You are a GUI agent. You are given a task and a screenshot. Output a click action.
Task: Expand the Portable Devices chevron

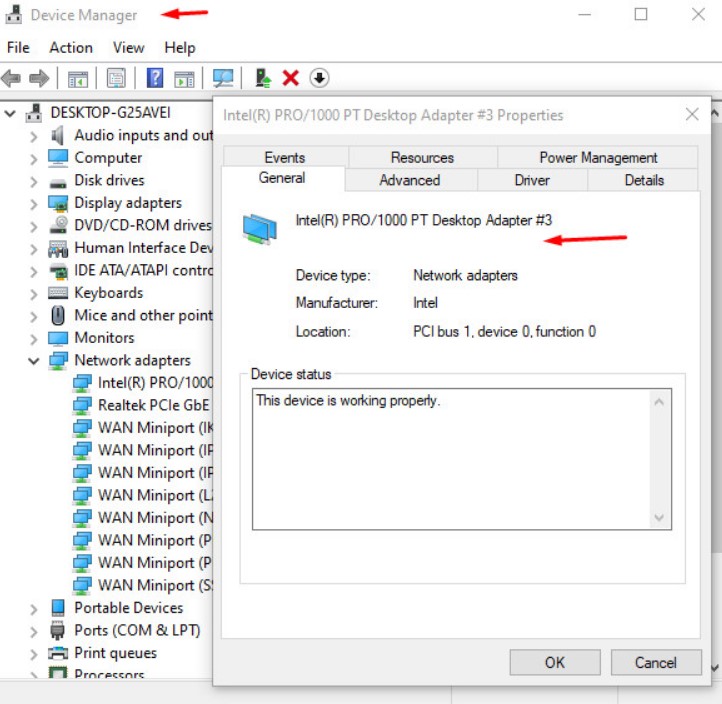click(33, 609)
